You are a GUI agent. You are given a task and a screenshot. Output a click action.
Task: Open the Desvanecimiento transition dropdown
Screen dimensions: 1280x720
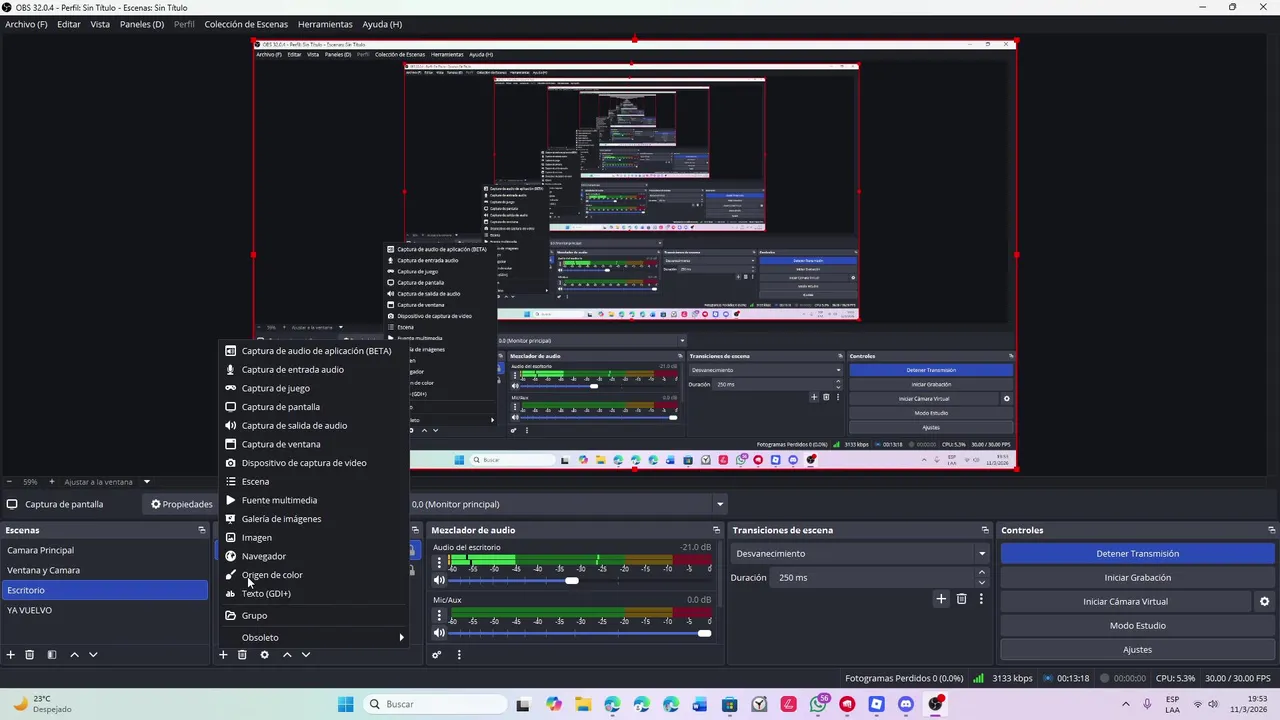861,554
